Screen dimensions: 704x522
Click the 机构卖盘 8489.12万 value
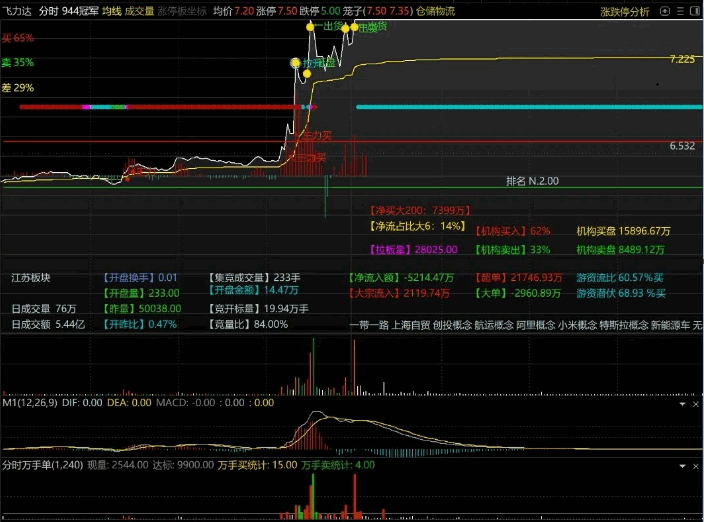[620, 249]
